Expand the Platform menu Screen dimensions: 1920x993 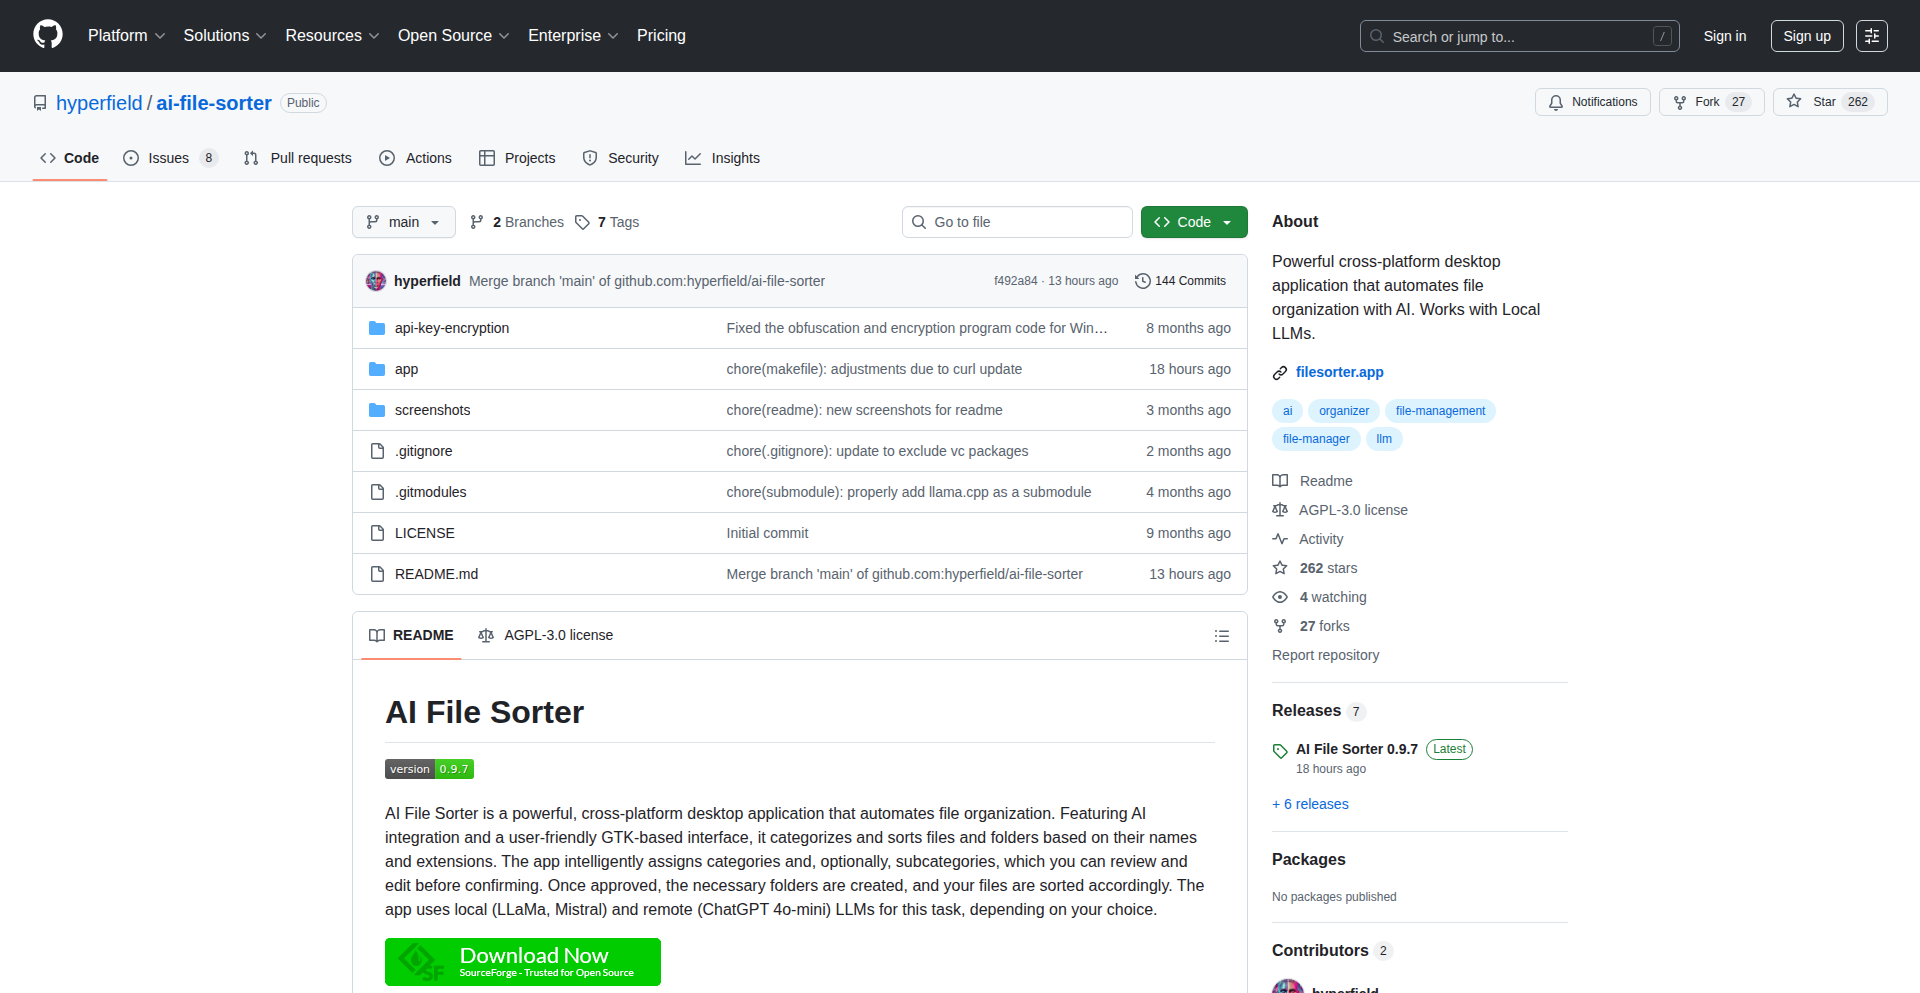[127, 35]
